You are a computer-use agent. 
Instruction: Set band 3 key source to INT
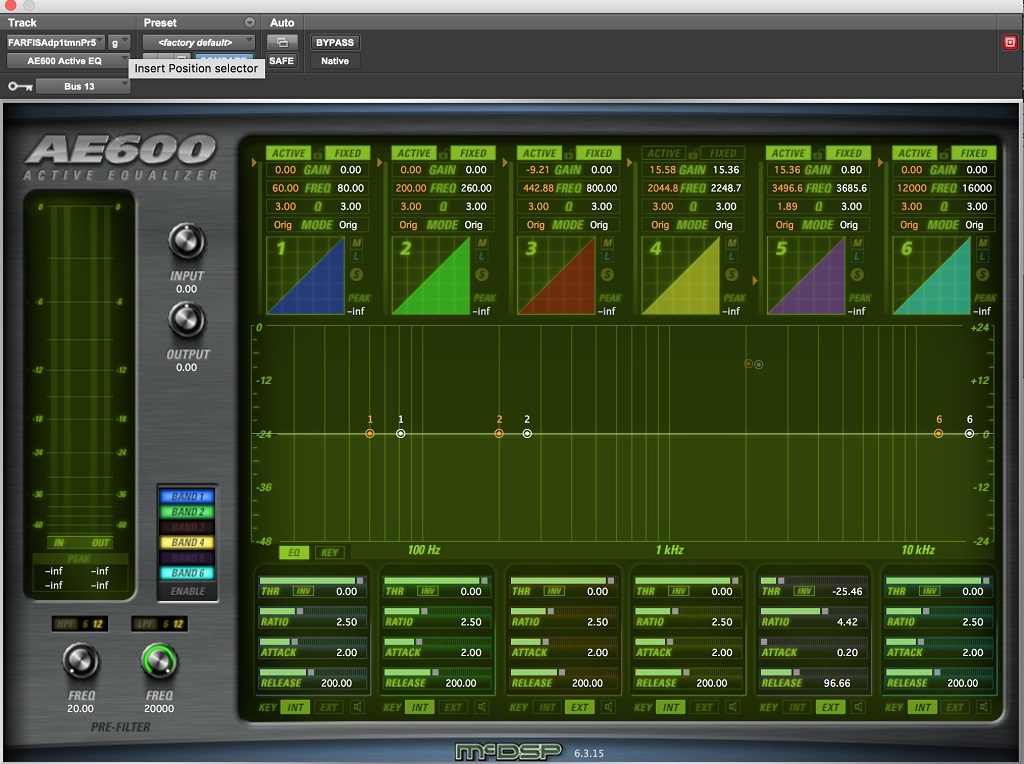point(547,707)
